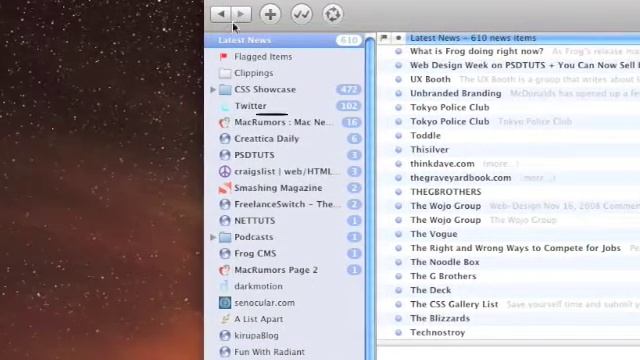The image size is (640, 360).
Task: Select 'The Right and Wrong Ways to Compete for Jobs'
Action: tap(516, 248)
